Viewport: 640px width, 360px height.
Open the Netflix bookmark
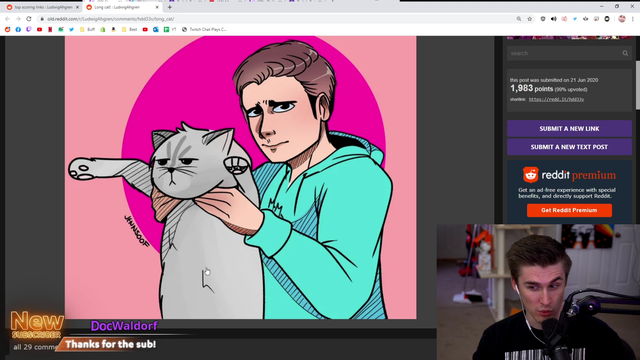click(50, 29)
